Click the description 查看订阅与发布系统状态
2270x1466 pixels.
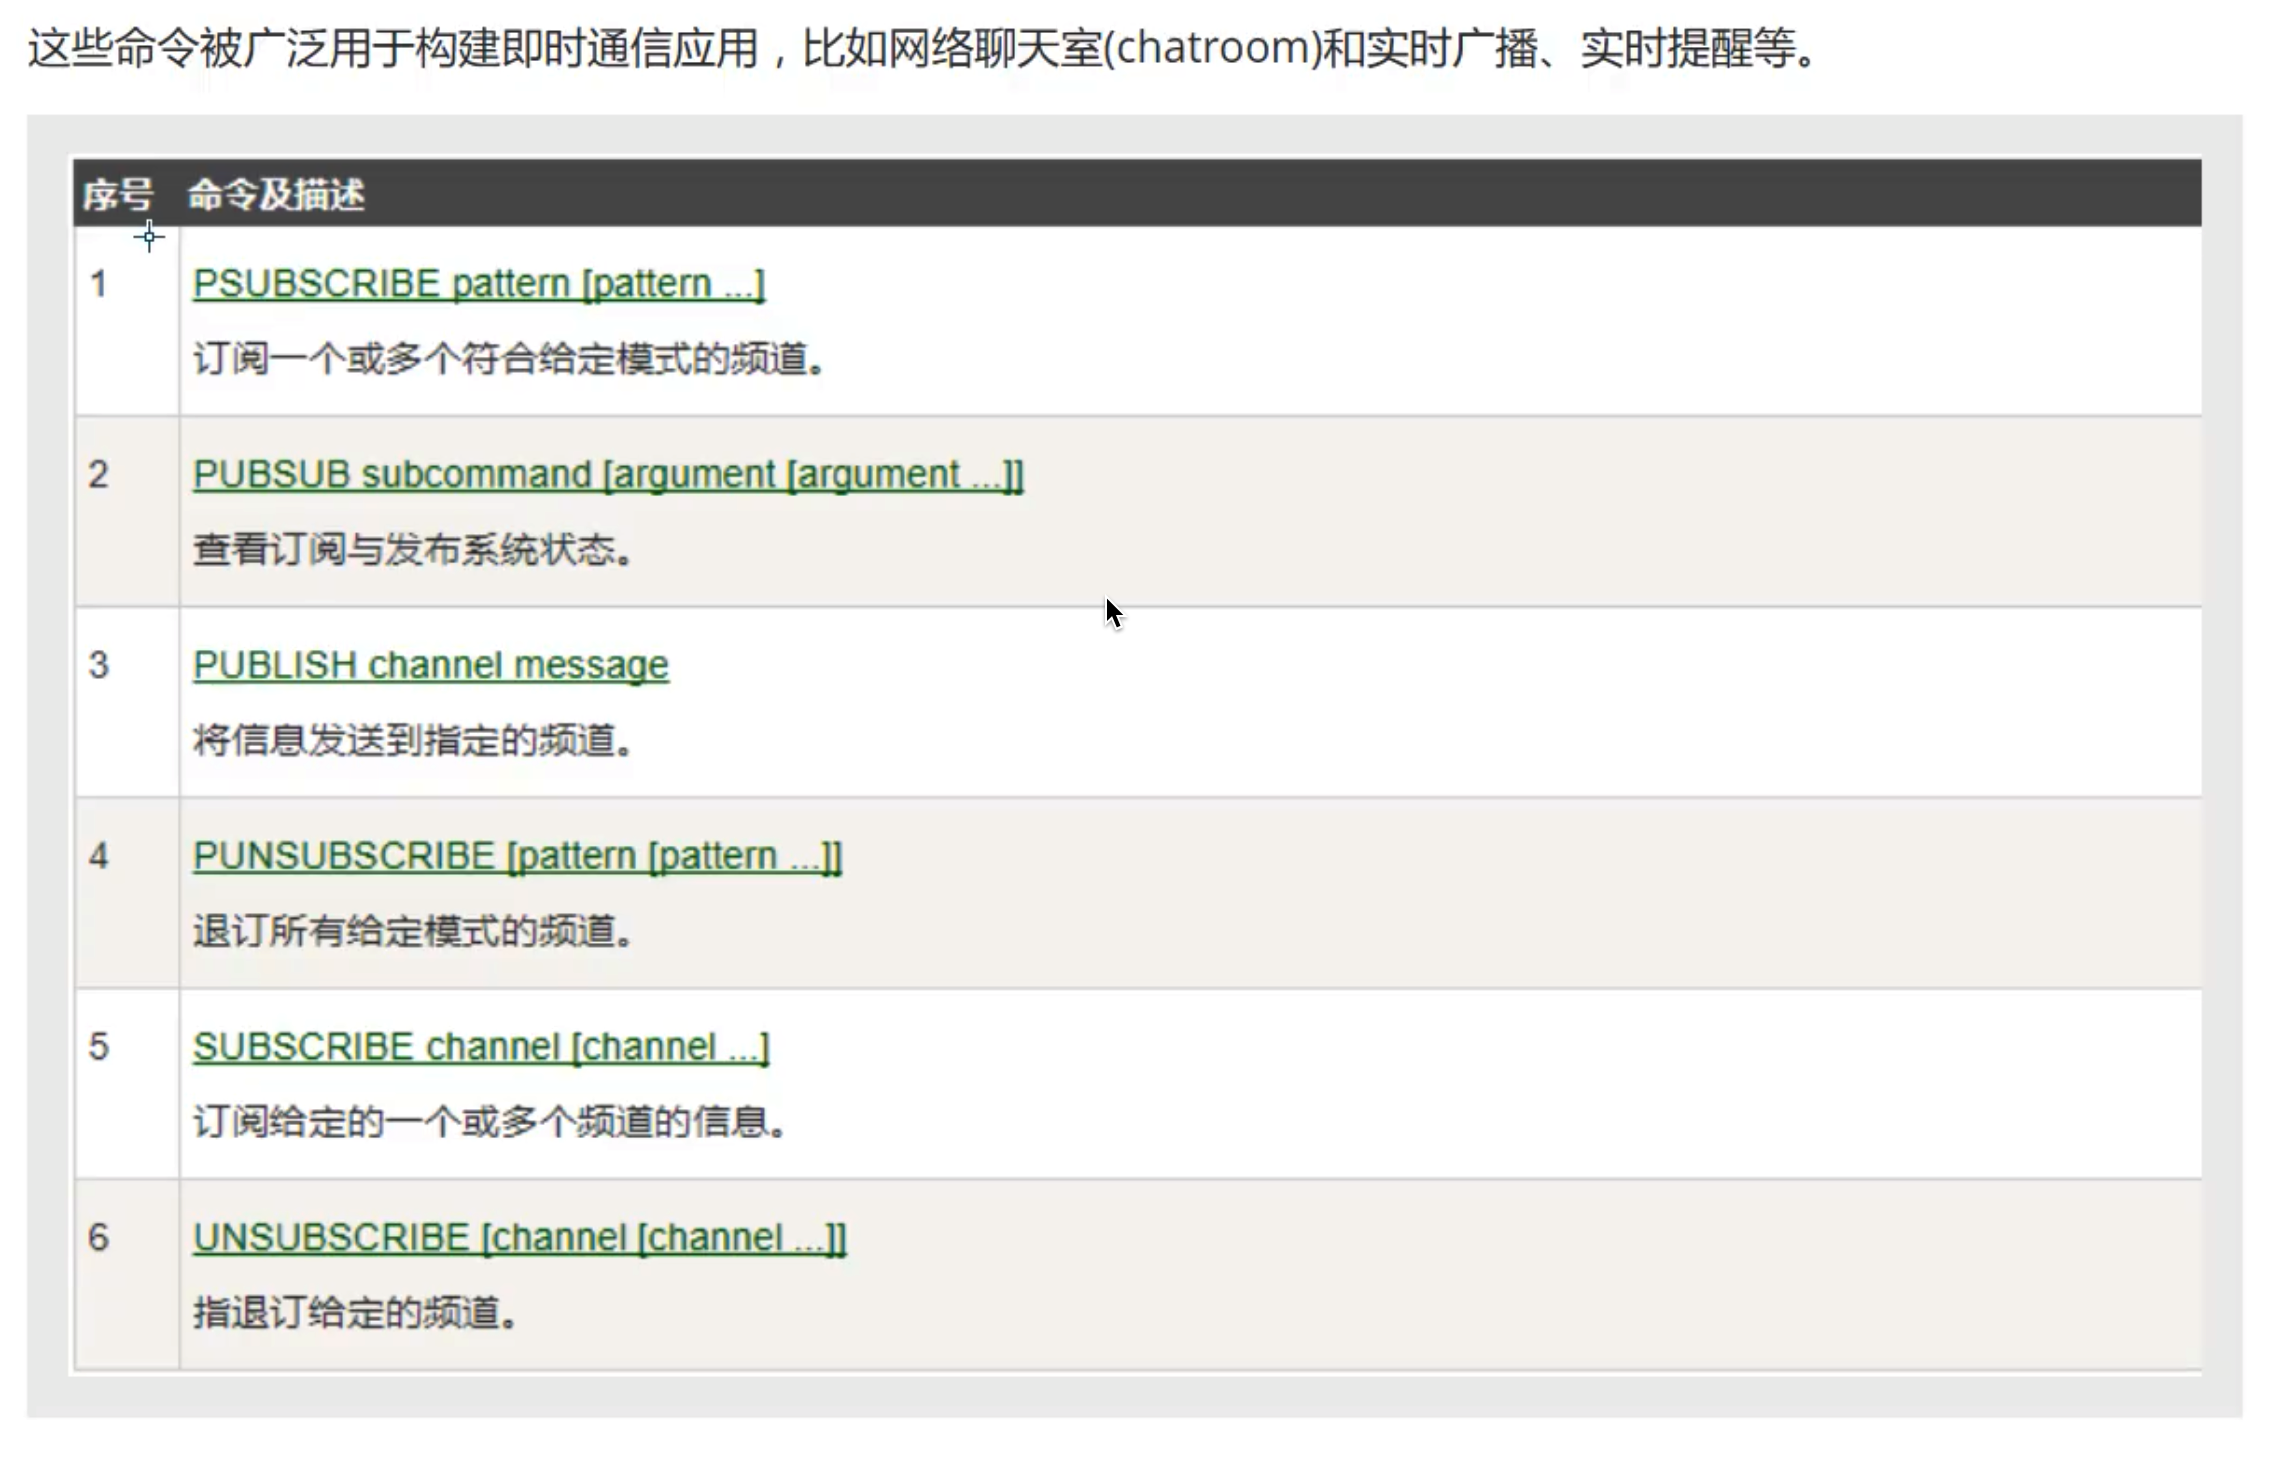click(412, 550)
